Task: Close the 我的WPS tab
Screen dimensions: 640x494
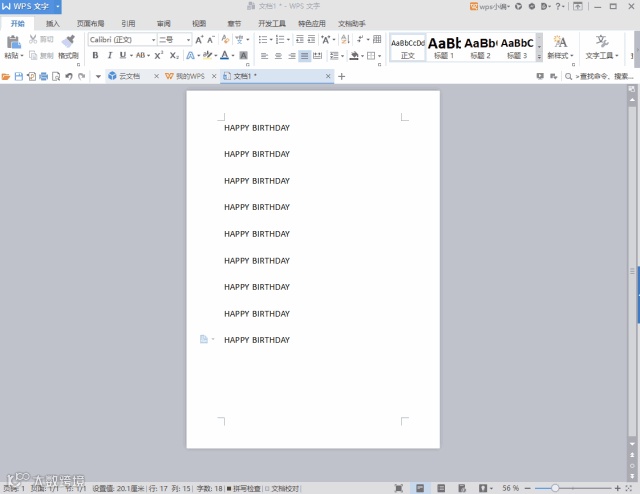Action: [x=213, y=76]
